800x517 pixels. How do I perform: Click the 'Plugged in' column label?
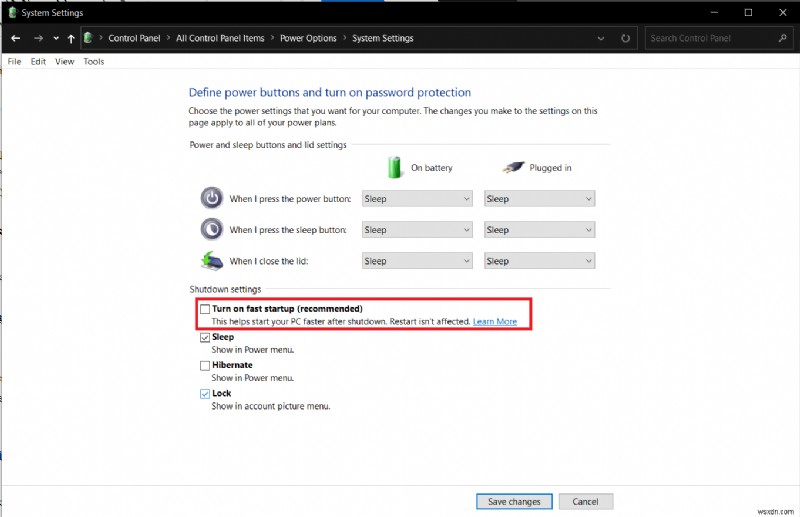click(550, 168)
